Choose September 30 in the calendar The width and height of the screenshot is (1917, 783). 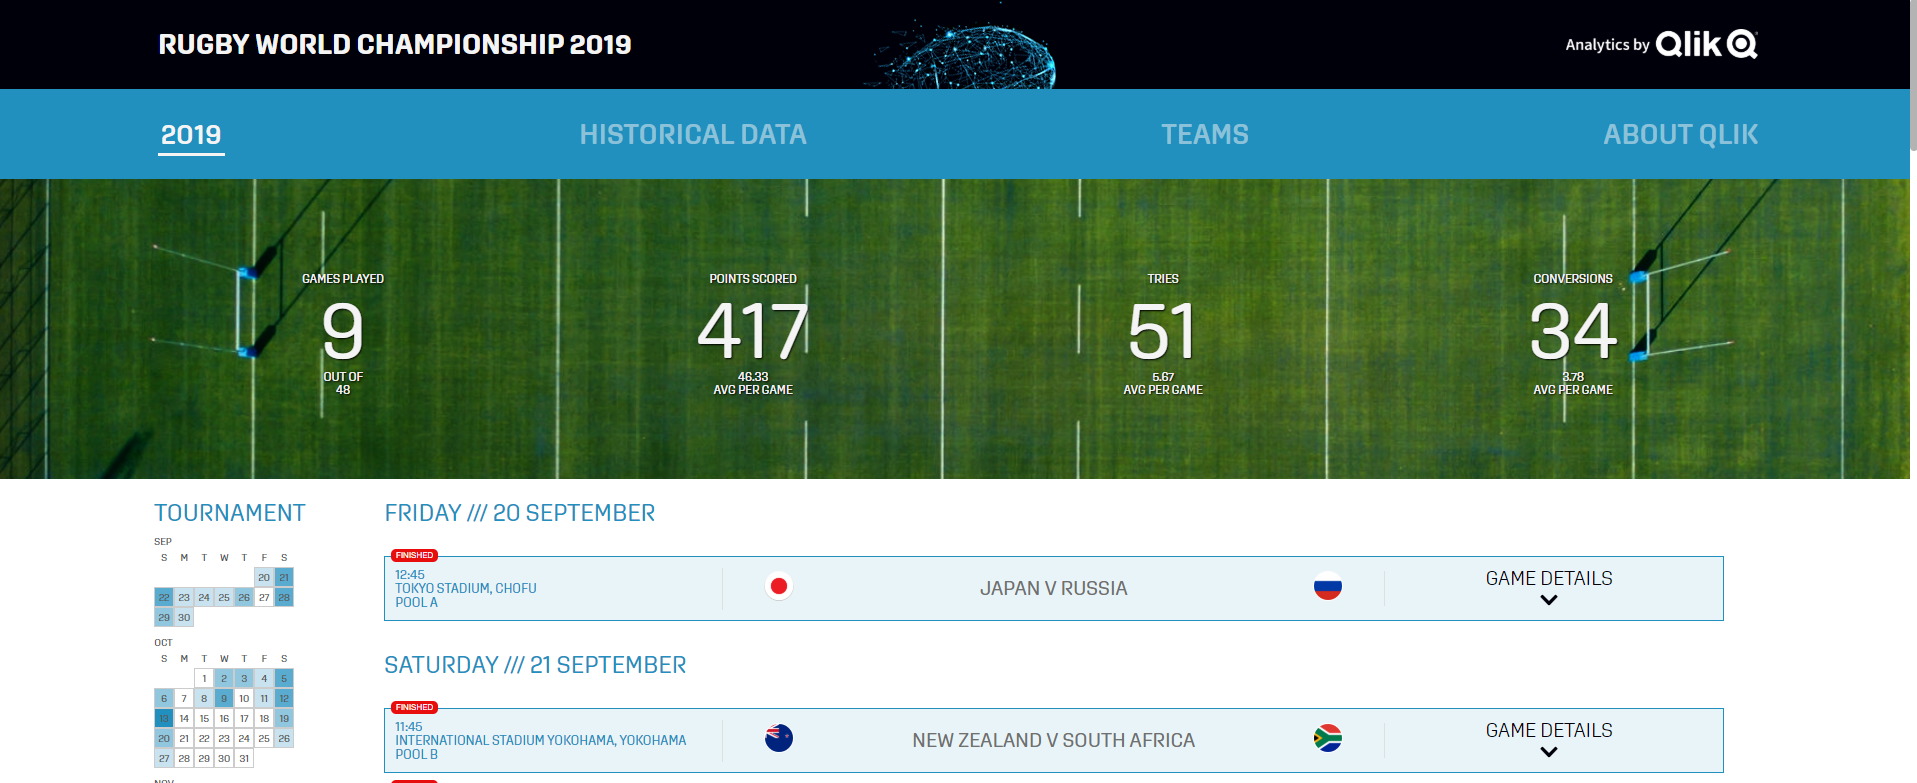coord(184,617)
